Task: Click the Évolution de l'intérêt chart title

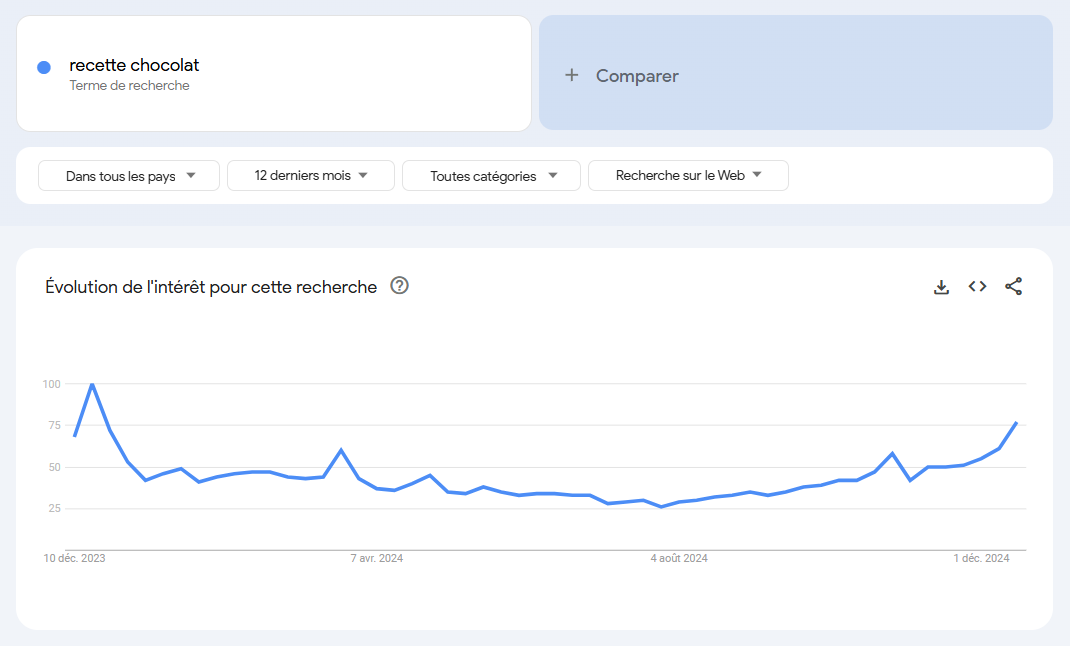Action: (211, 287)
